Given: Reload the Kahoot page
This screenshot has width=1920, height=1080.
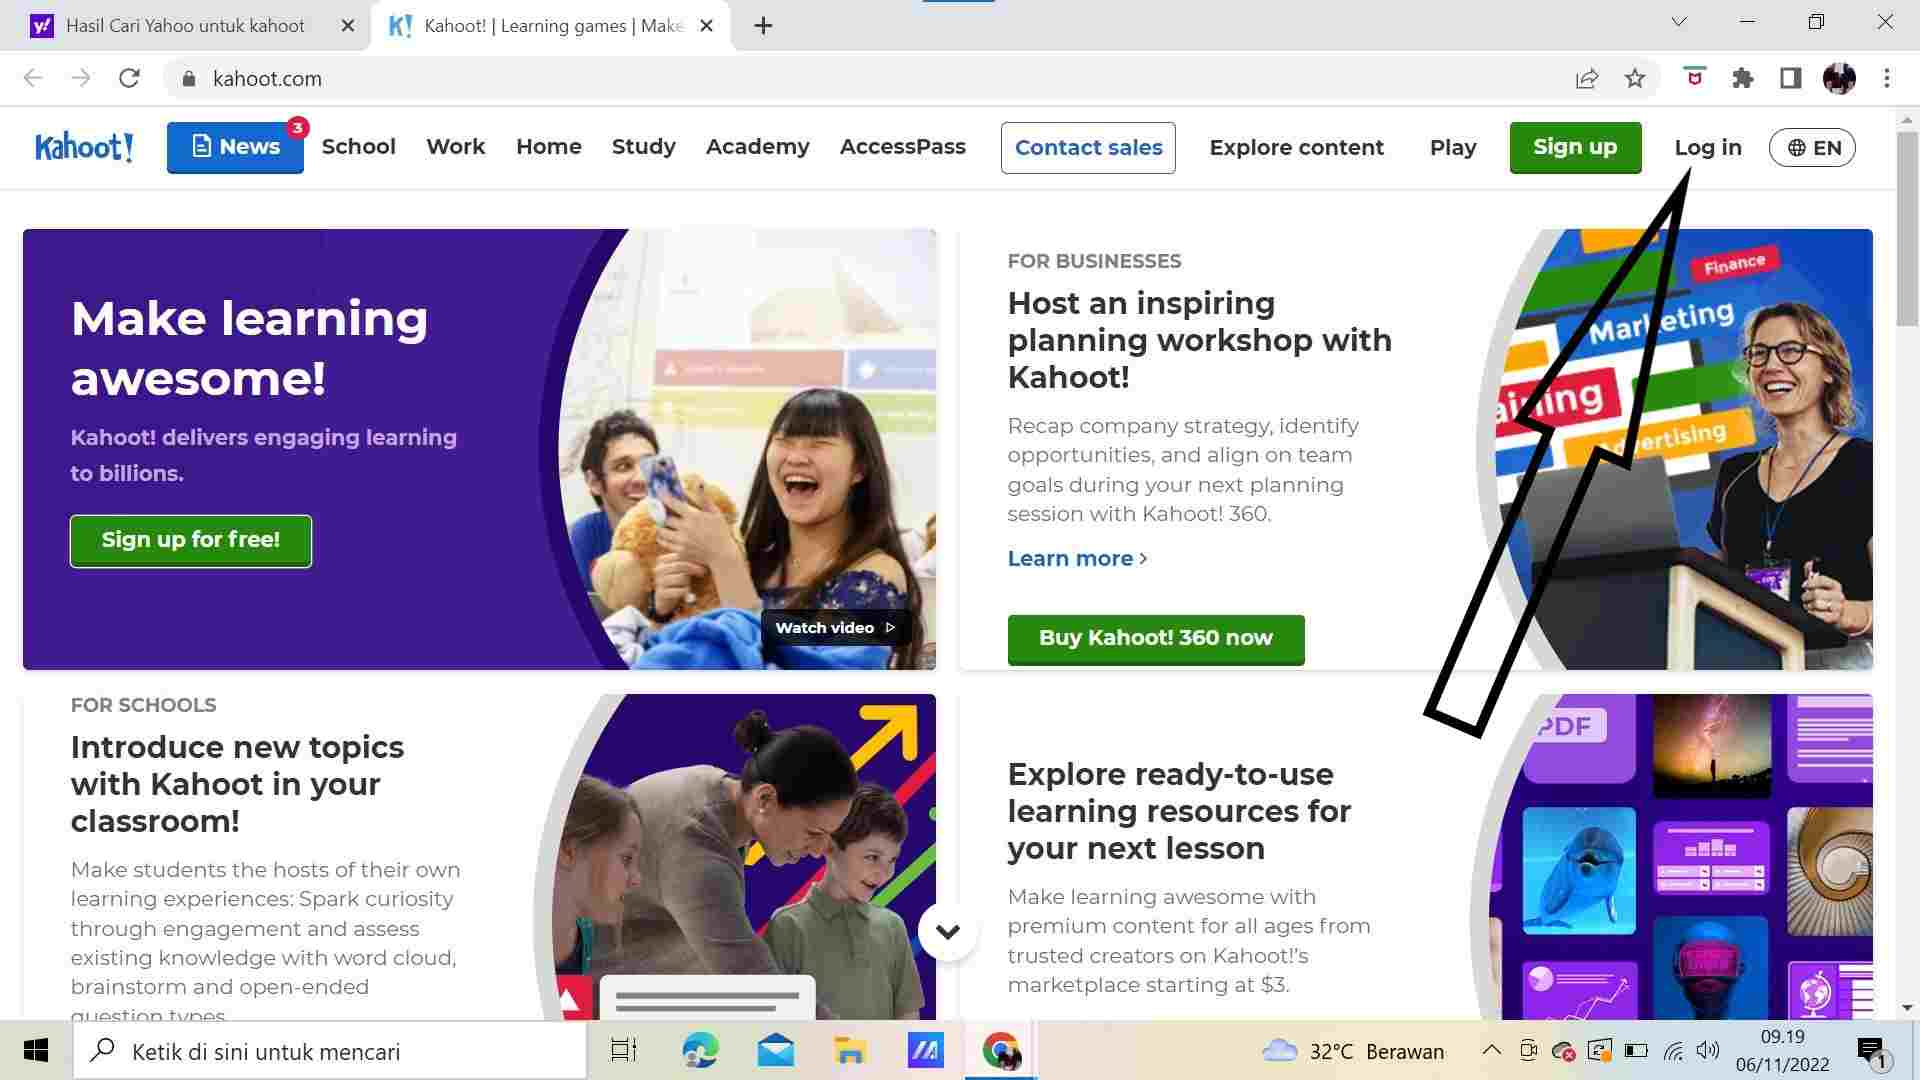Looking at the screenshot, I should click(x=129, y=78).
